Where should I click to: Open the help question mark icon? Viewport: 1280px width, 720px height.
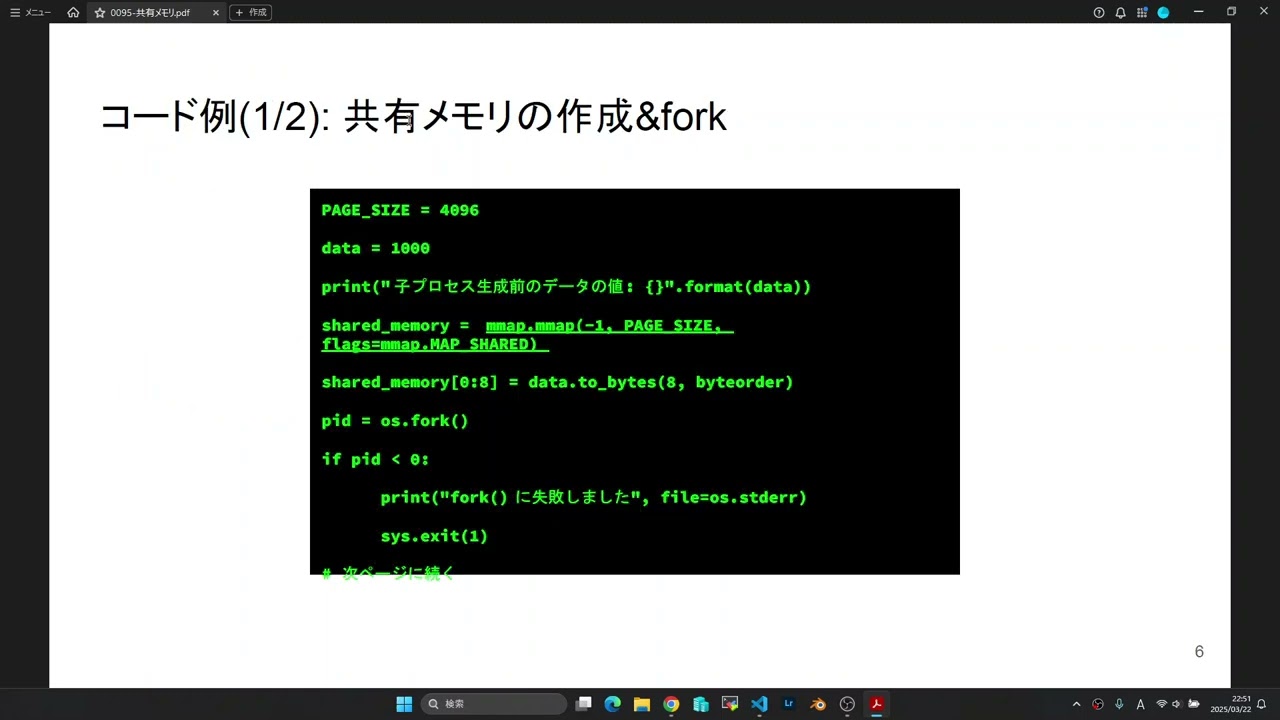[1099, 12]
